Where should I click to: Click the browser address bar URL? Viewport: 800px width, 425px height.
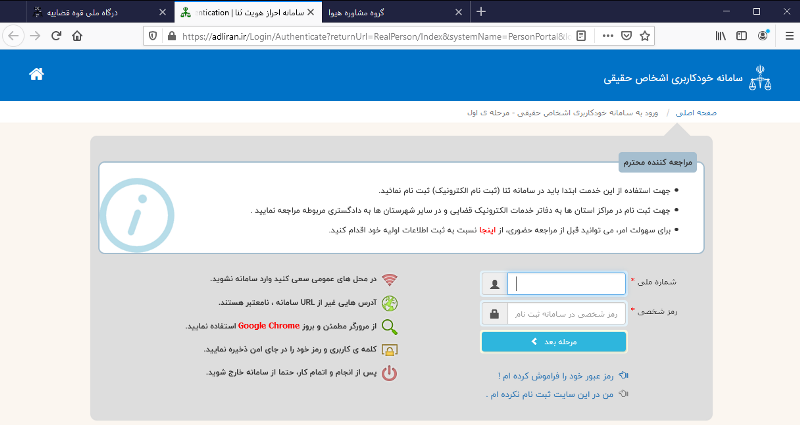coord(376,36)
